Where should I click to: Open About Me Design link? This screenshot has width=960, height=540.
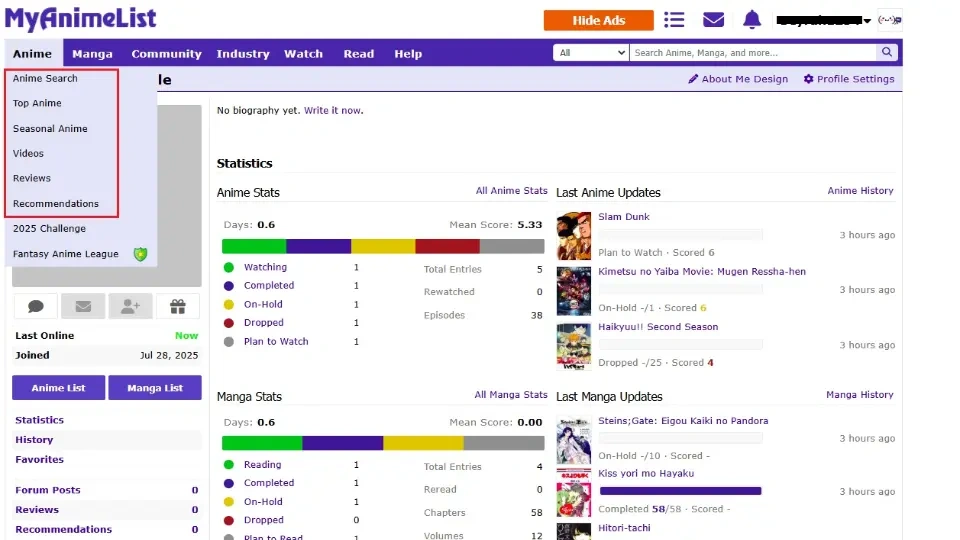coord(738,79)
